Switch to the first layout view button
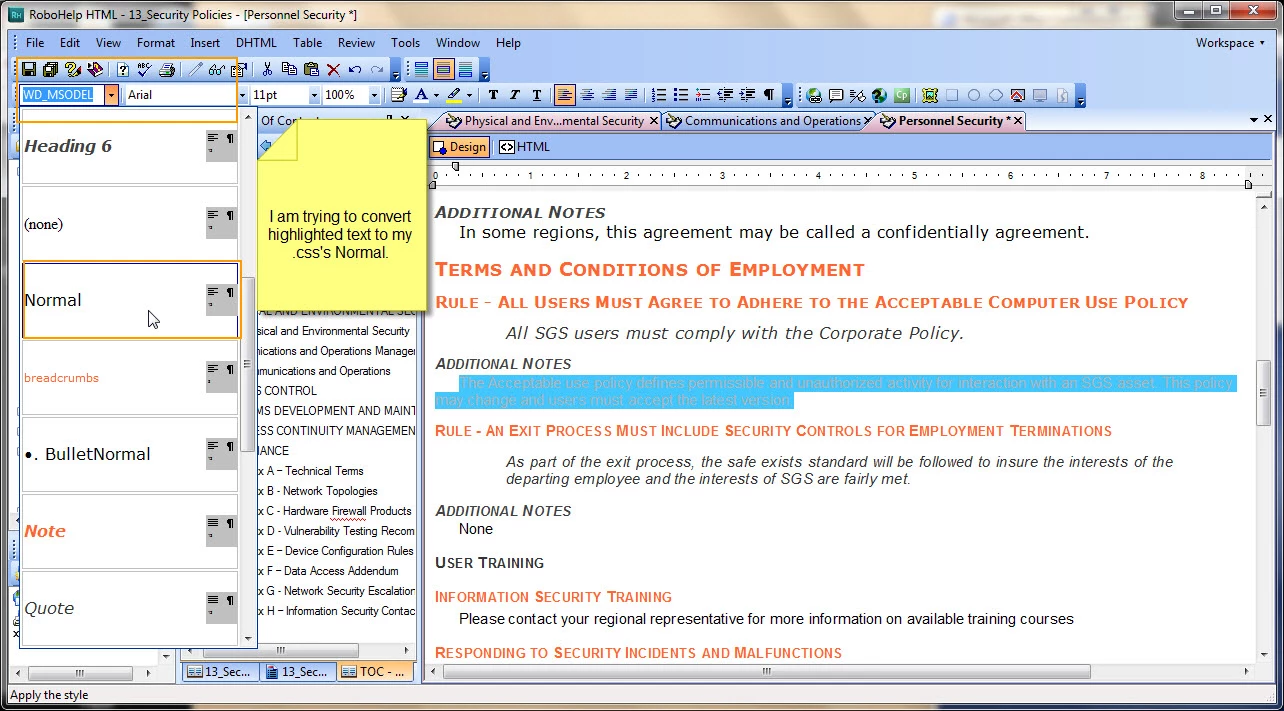 tap(421, 69)
